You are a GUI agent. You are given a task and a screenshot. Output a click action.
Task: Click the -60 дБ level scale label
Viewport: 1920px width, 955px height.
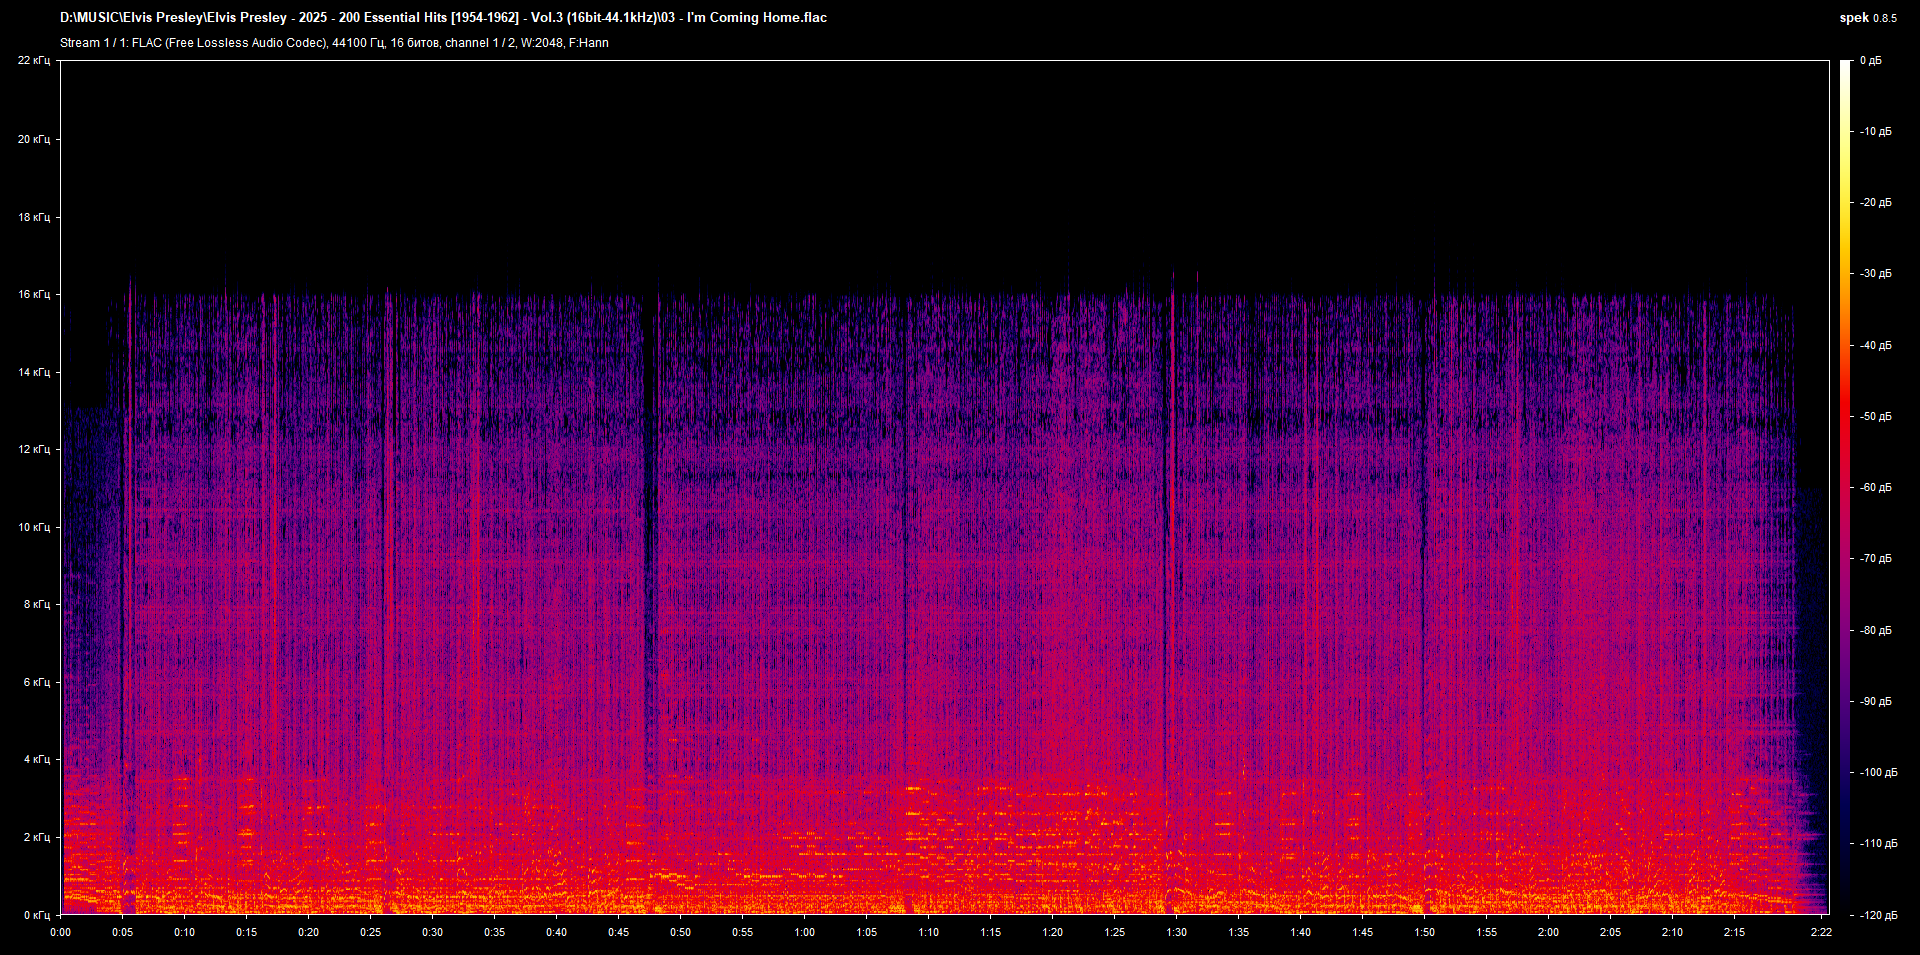click(1876, 488)
